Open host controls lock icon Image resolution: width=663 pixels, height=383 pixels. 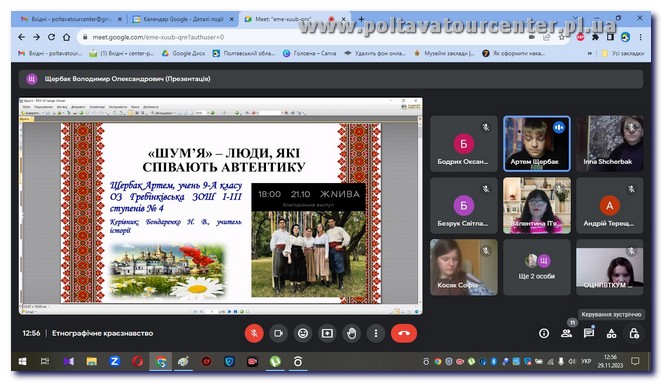(x=634, y=334)
